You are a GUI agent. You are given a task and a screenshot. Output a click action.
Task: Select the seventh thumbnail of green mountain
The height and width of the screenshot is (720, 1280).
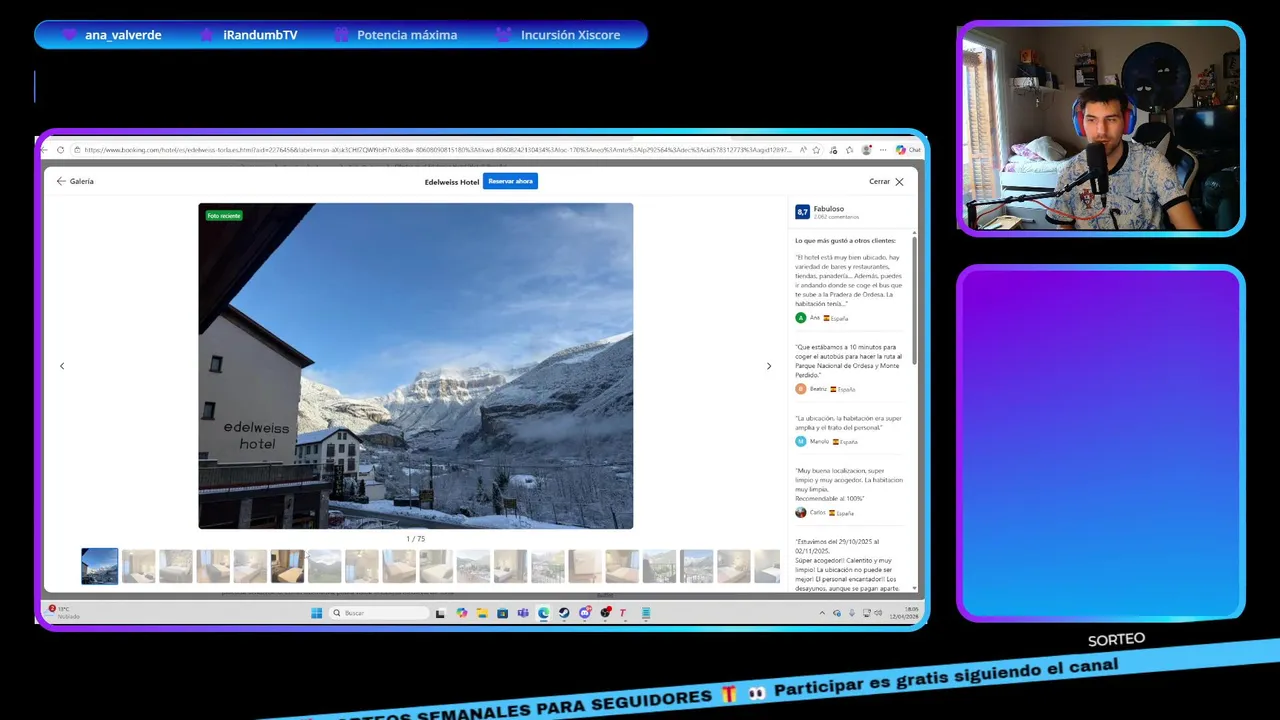325,566
